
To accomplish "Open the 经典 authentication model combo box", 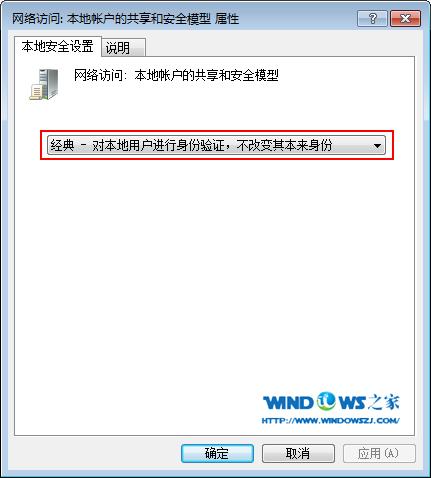I will pos(216,145).
